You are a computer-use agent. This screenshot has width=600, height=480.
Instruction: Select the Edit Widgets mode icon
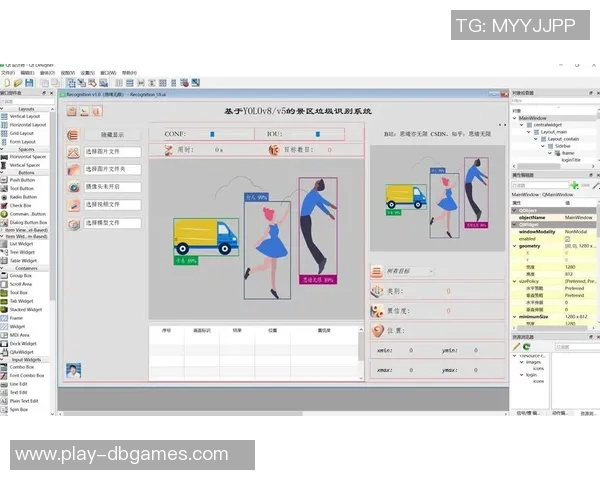(x=71, y=83)
